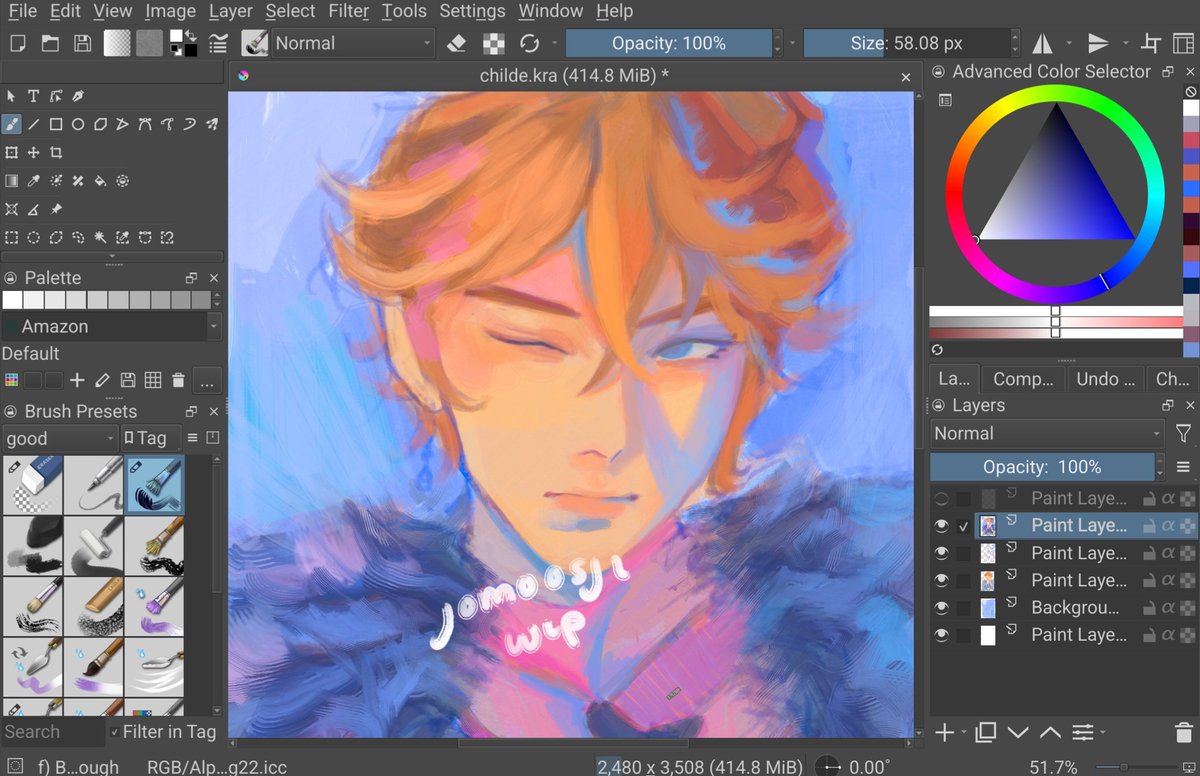The height and width of the screenshot is (776, 1200).
Task: Select the Transform tool
Action: click(11, 152)
